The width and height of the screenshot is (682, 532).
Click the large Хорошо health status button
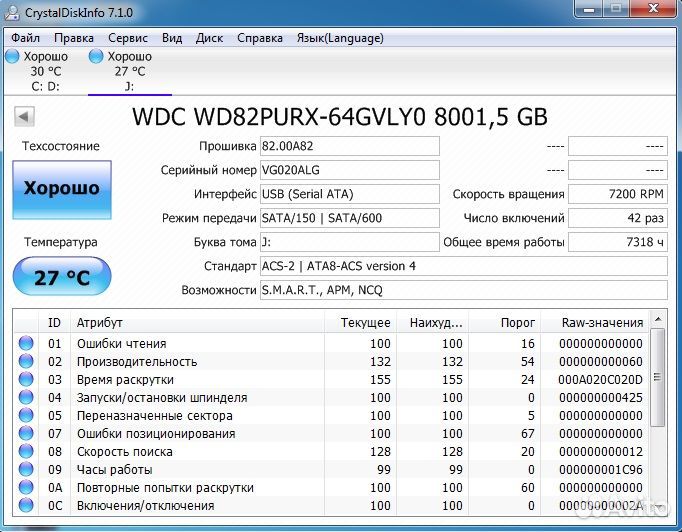(x=62, y=189)
